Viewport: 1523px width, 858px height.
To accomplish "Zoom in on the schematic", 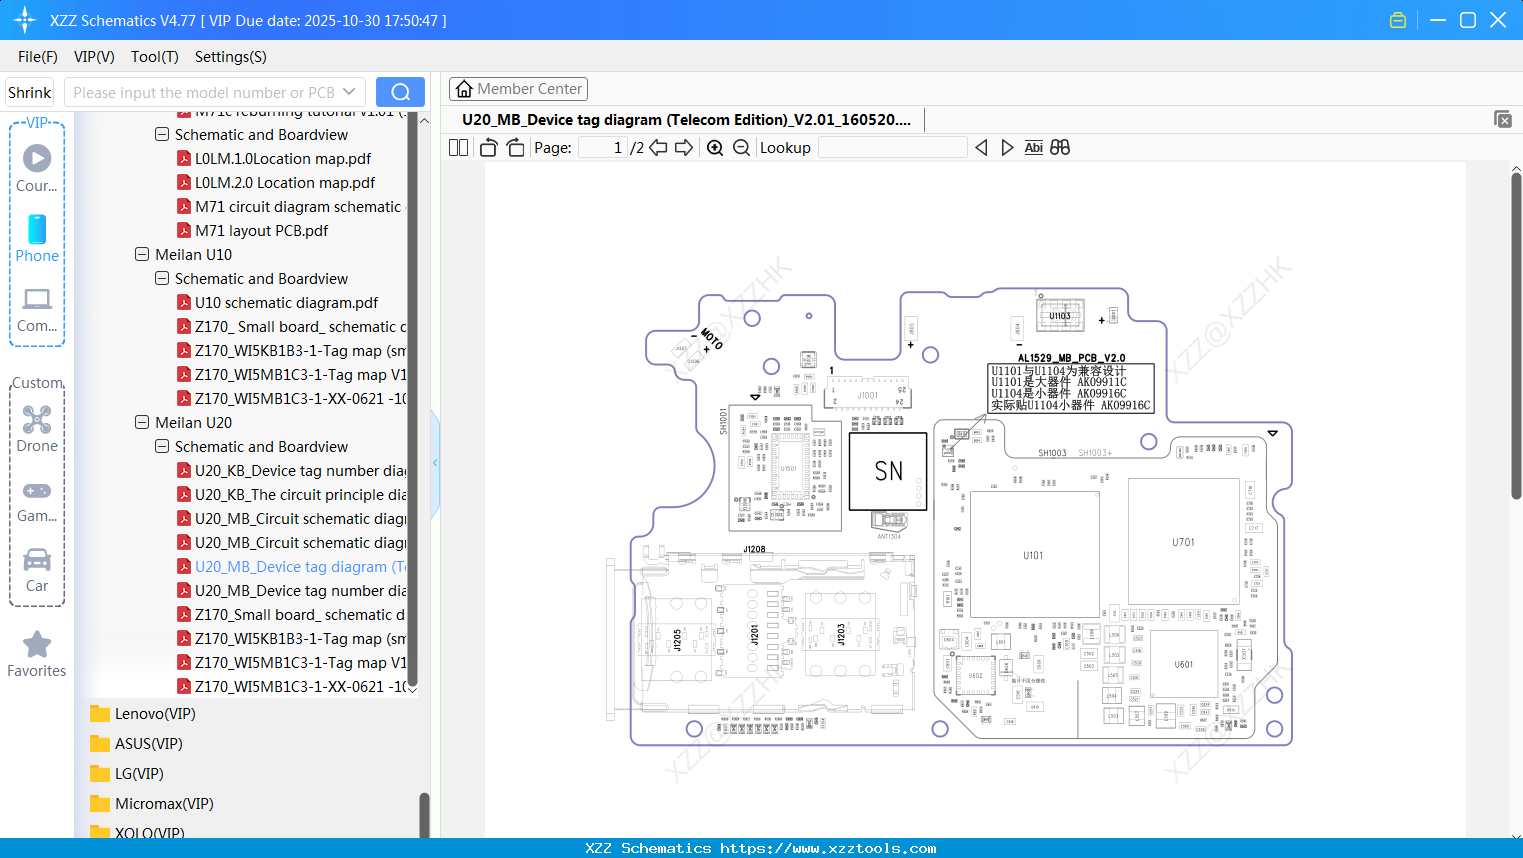I will pyautogui.click(x=715, y=147).
